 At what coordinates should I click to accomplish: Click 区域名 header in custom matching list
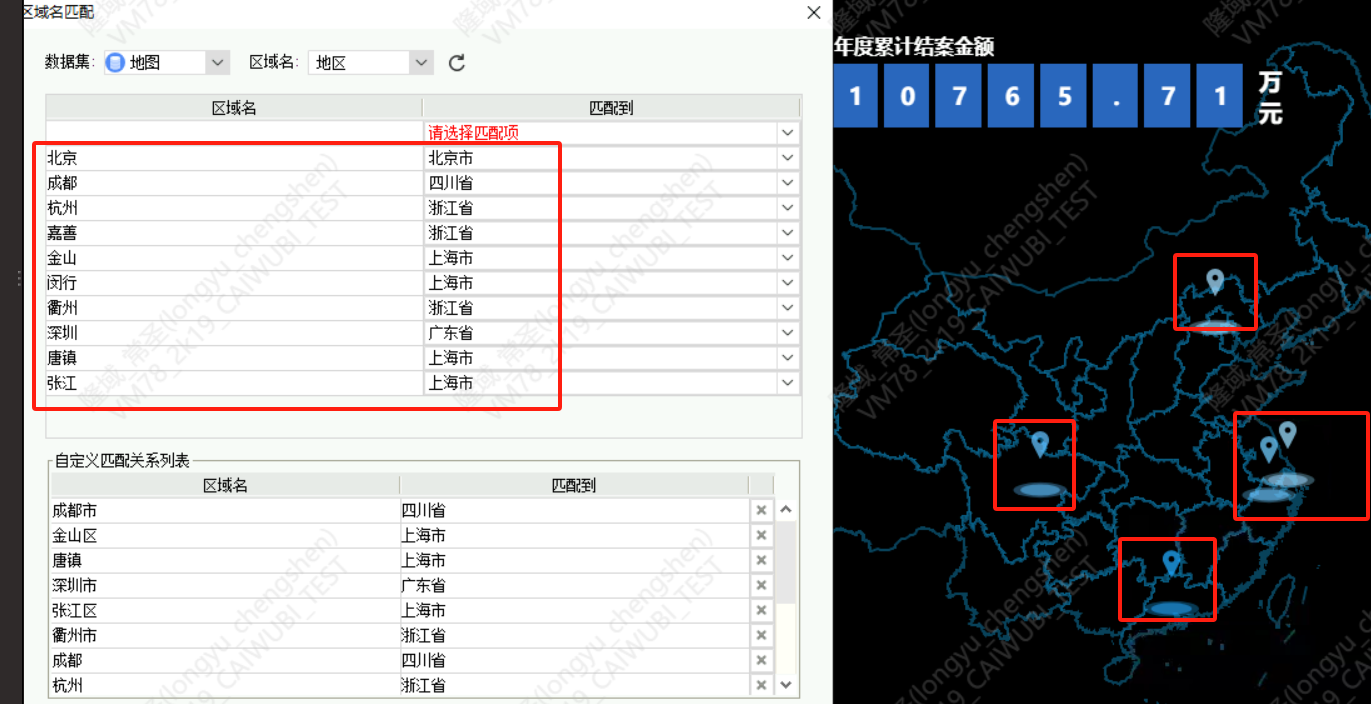pyautogui.click(x=225, y=485)
